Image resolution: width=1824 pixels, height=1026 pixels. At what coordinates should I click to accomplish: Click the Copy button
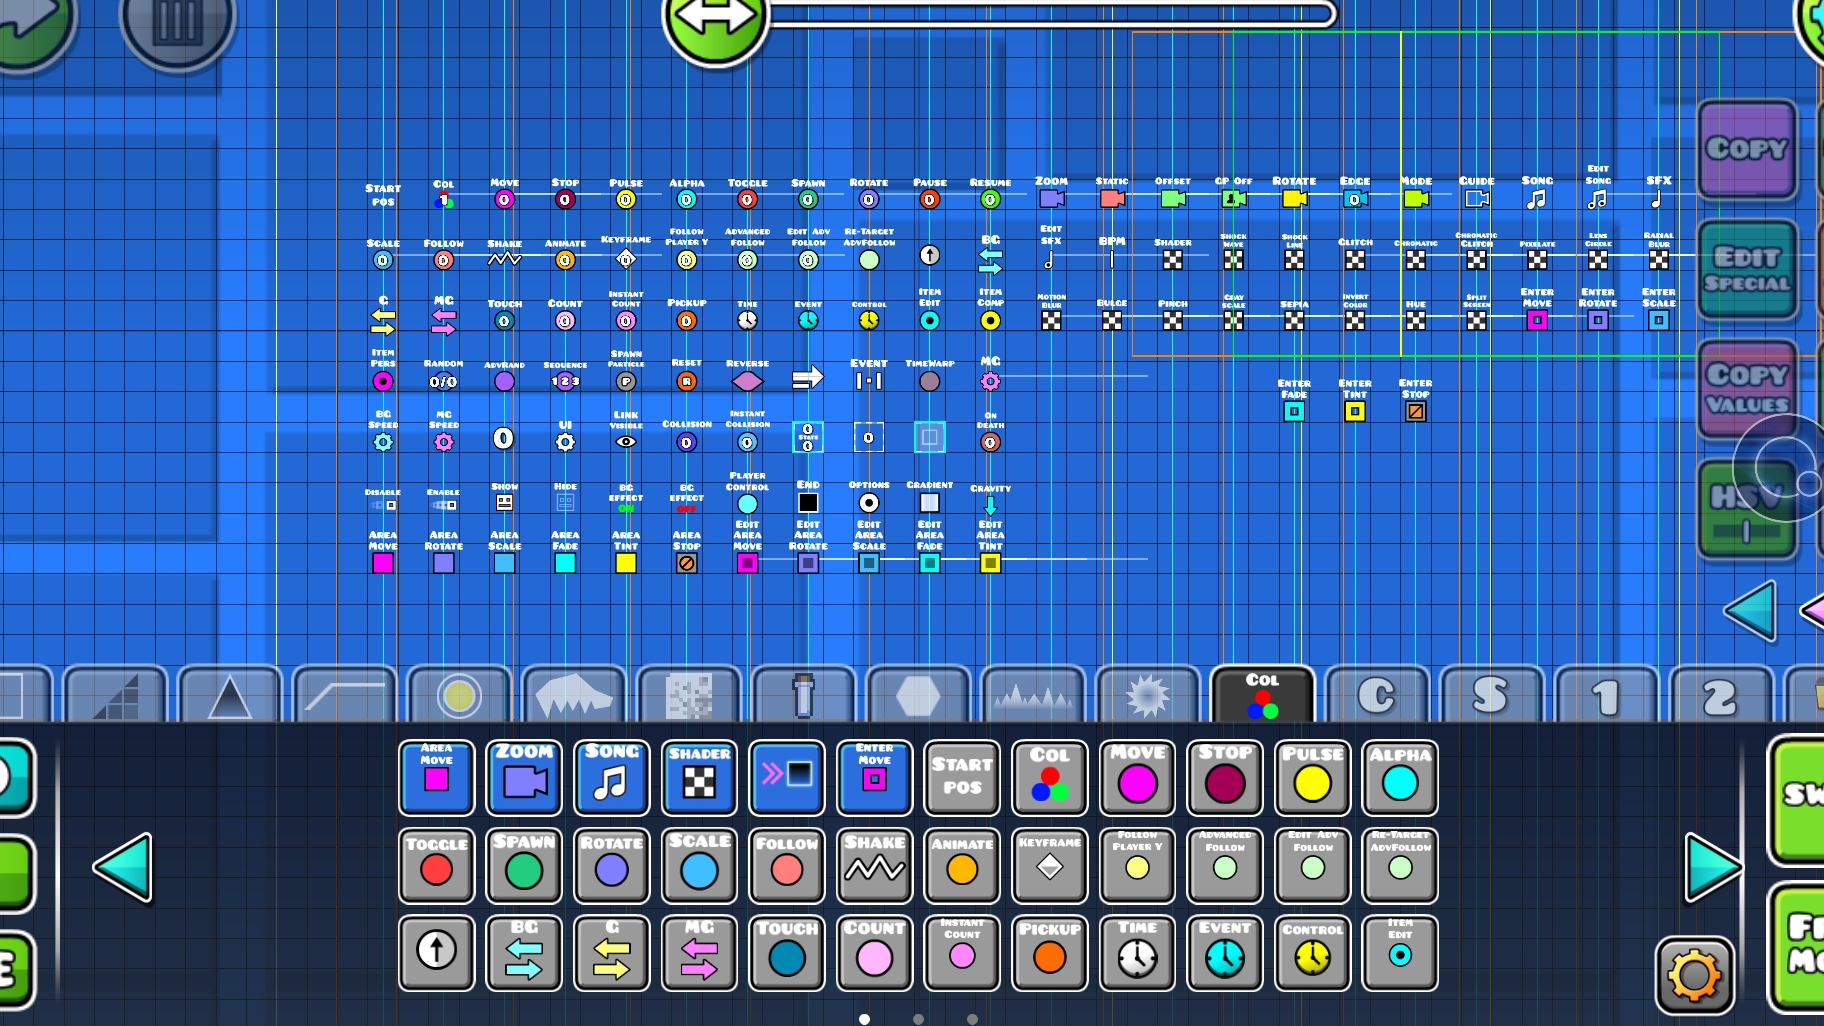click(x=1747, y=150)
